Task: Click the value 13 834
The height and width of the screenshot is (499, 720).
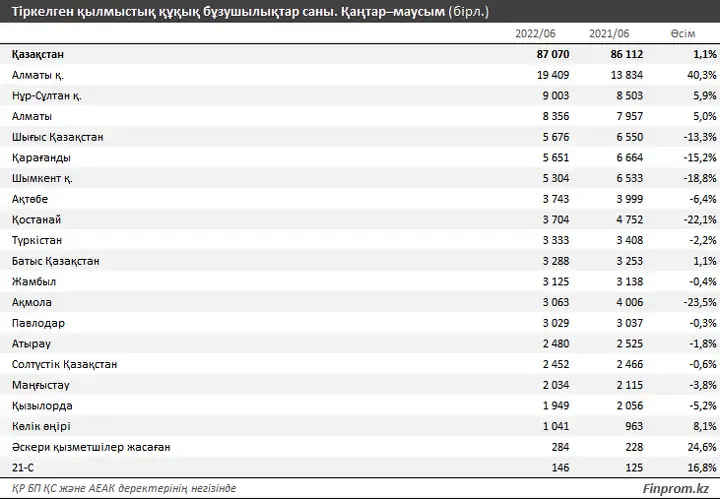Action: (627, 75)
